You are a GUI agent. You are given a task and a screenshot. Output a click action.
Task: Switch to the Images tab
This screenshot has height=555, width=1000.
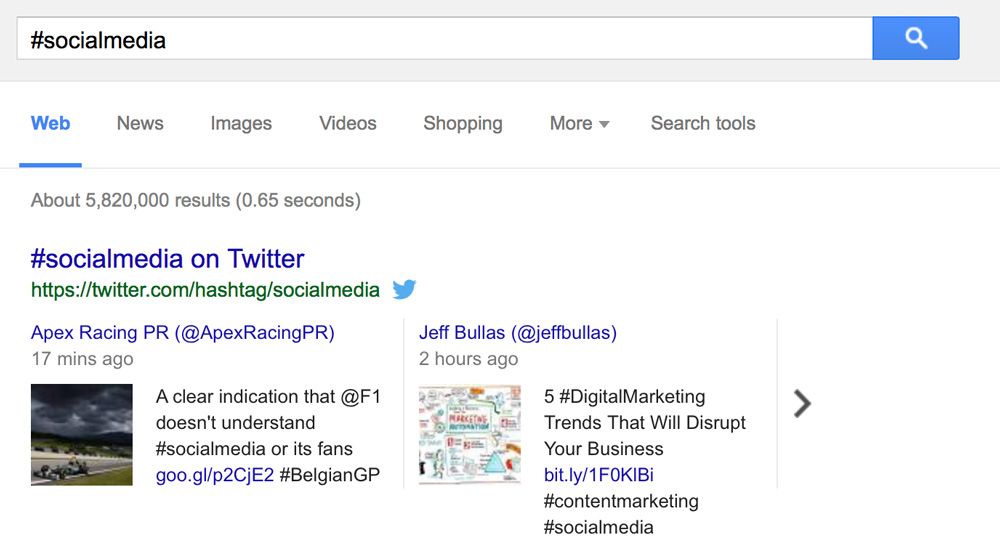click(x=241, y=123)
